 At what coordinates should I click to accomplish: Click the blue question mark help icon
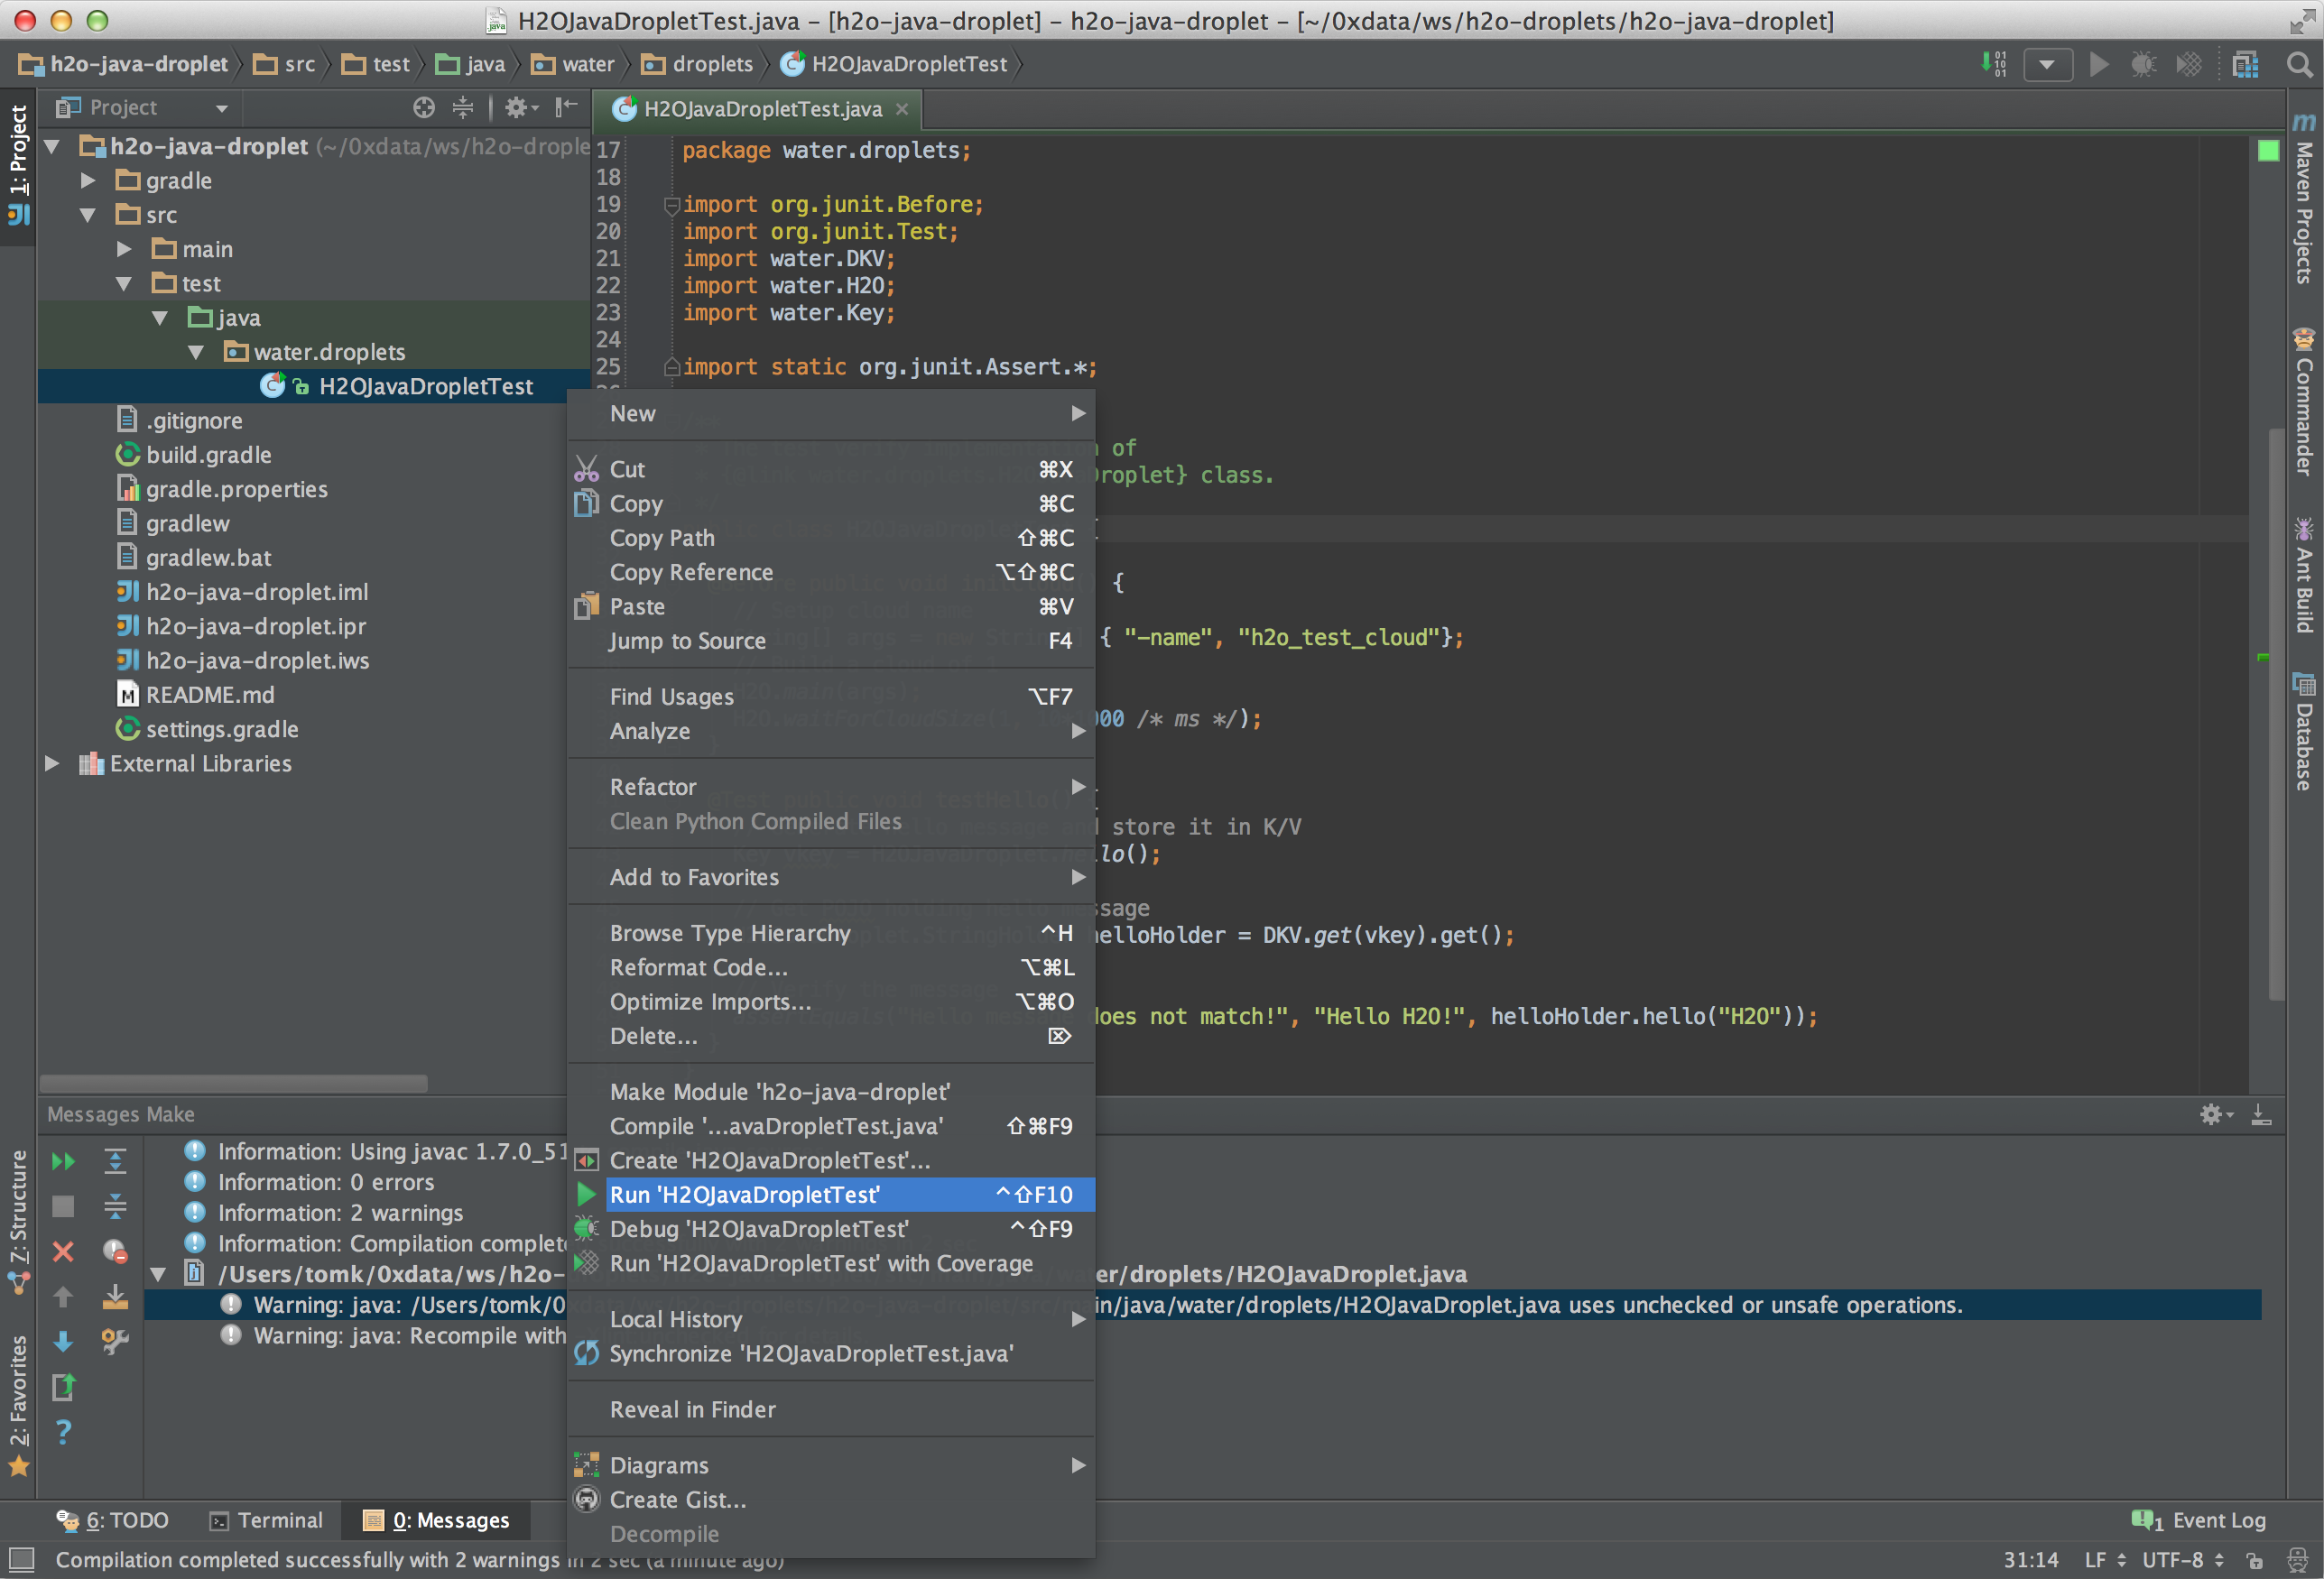[x=63, y=1432]
